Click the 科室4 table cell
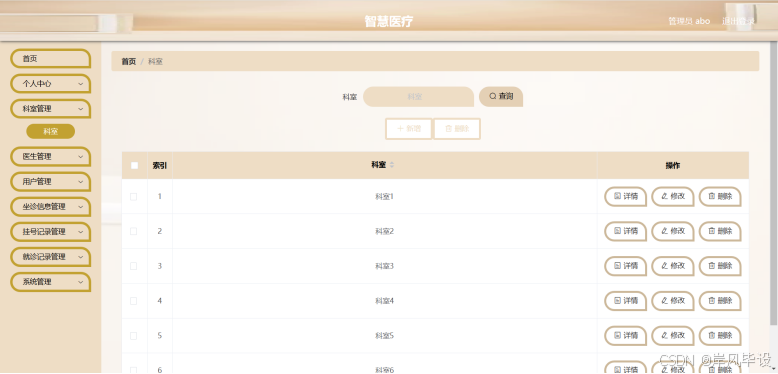Image resolution: width=778 pixels, height=374 pixels. coord(385,301)
